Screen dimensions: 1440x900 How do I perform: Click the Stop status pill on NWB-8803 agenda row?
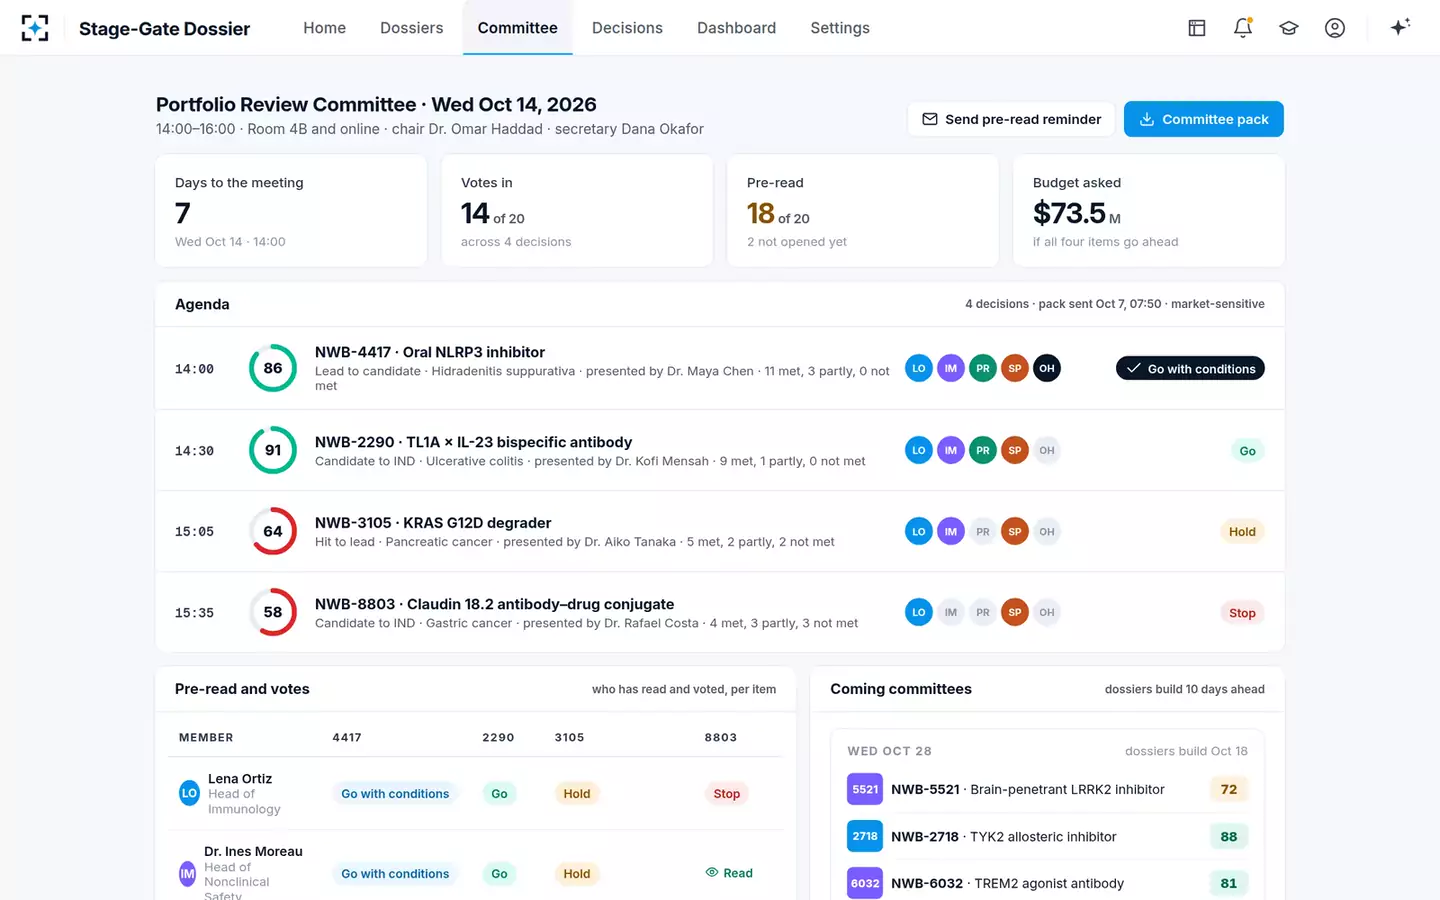click(x=1242, y=613)
